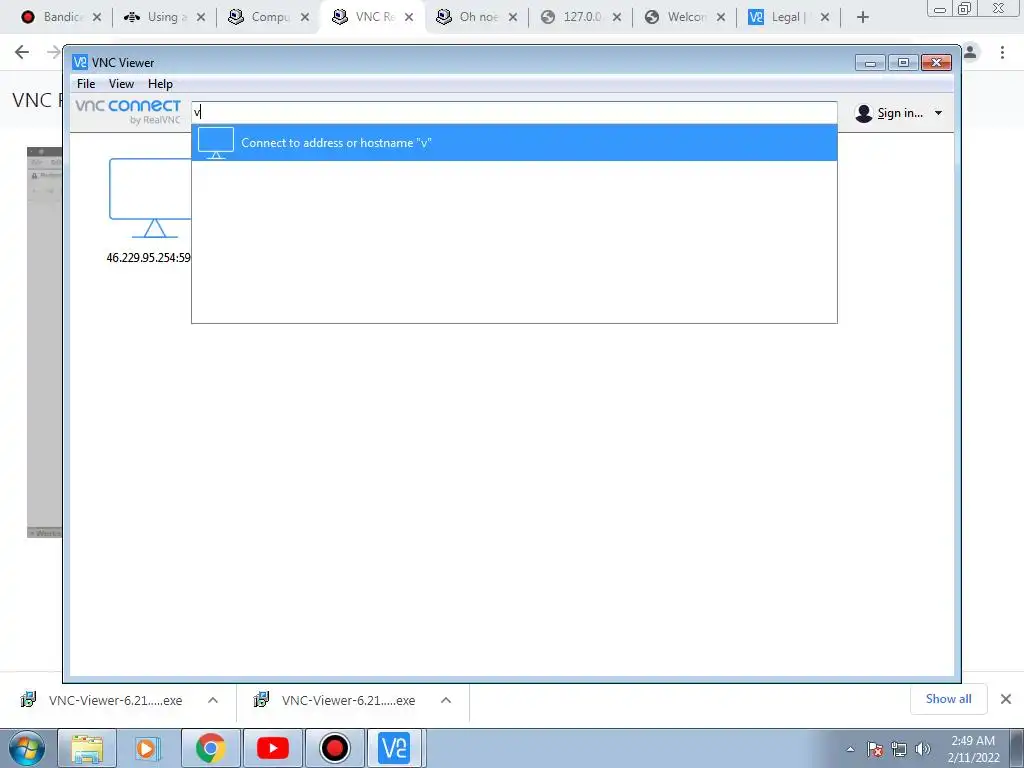The width and height of the screenshot is (1024, 768).
Task: Click Show all downloads
Action: click(948, 699)
